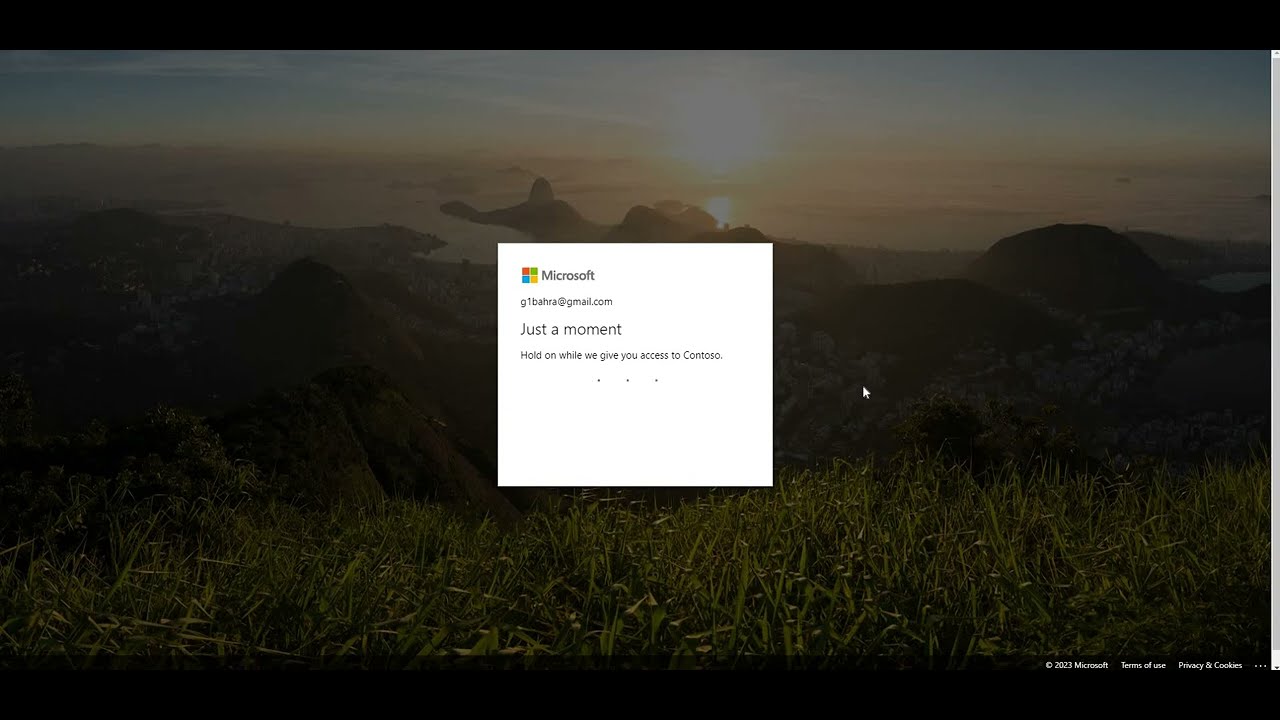
Task: Click the Microsoft logo in the sign-in card
Action: [x=558, y=275]
